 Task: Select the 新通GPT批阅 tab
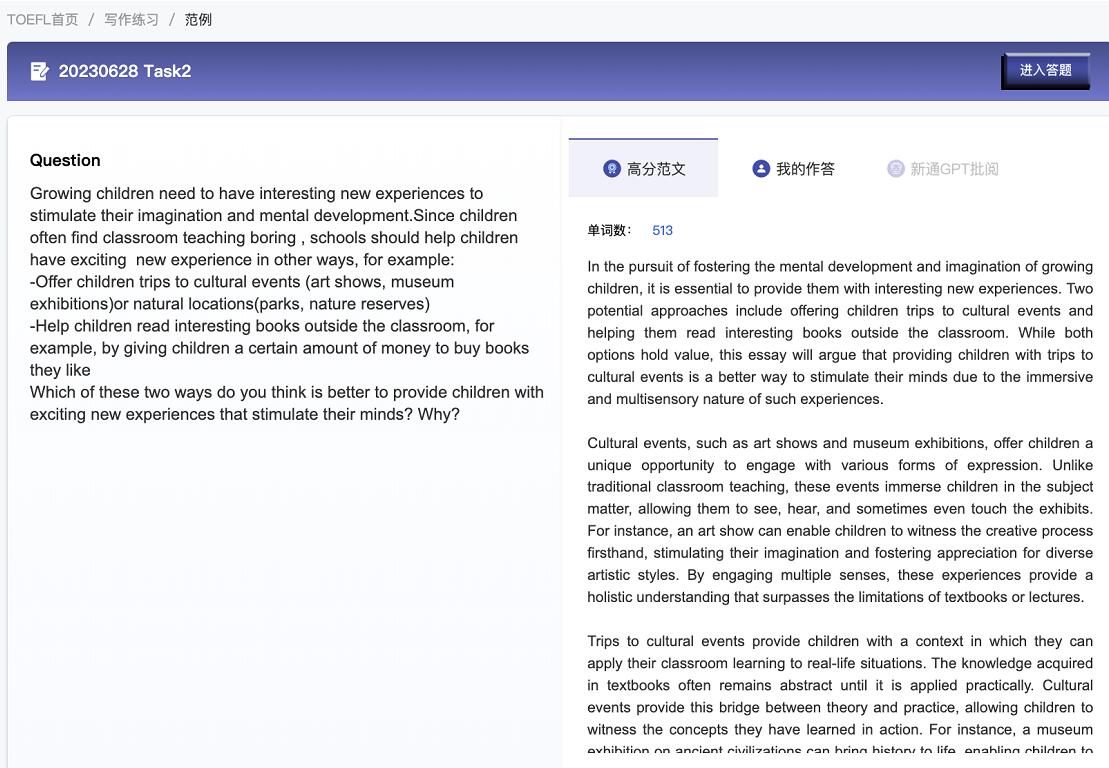click(943, 168)
